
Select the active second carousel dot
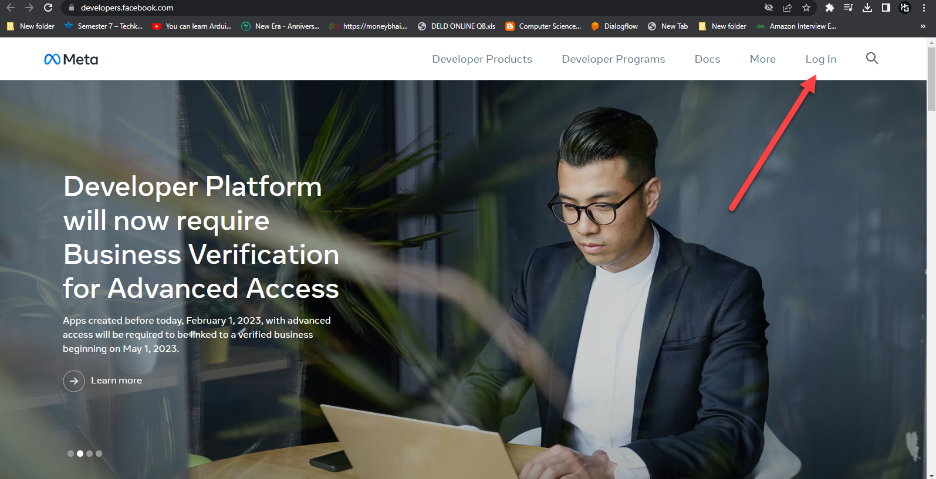(80, 453)
